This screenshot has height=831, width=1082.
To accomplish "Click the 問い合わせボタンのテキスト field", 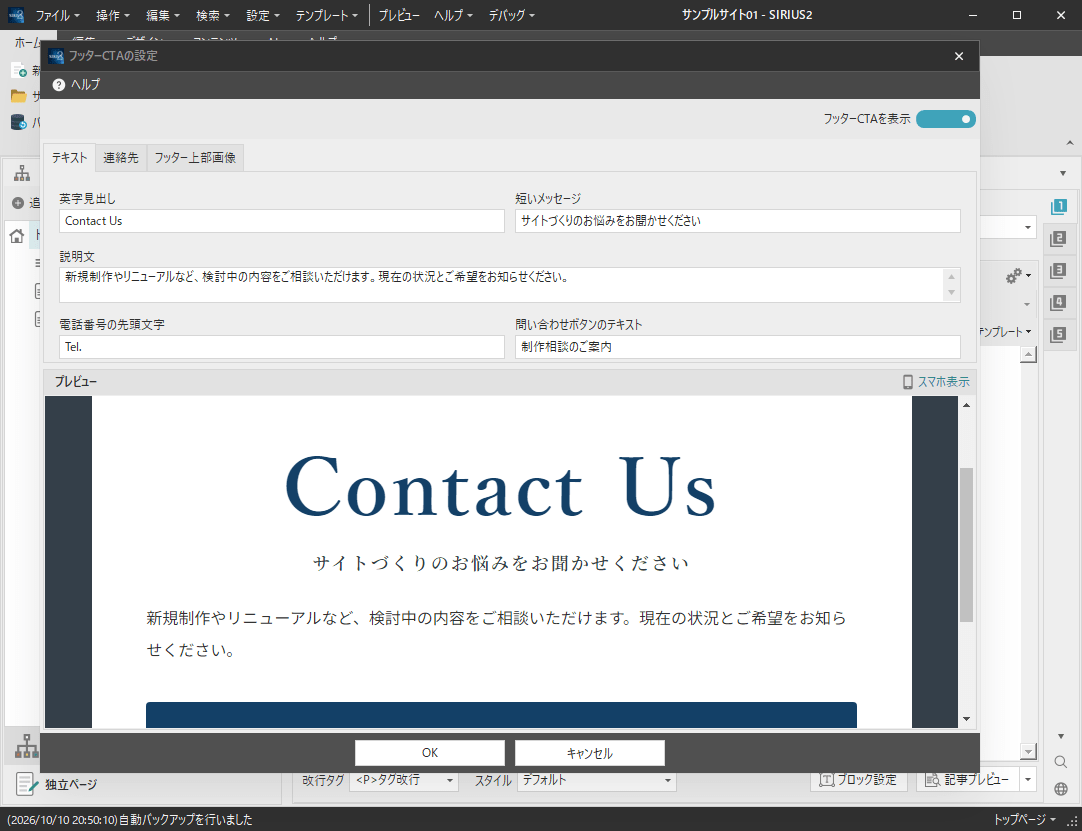I will (x=738, y=347).
